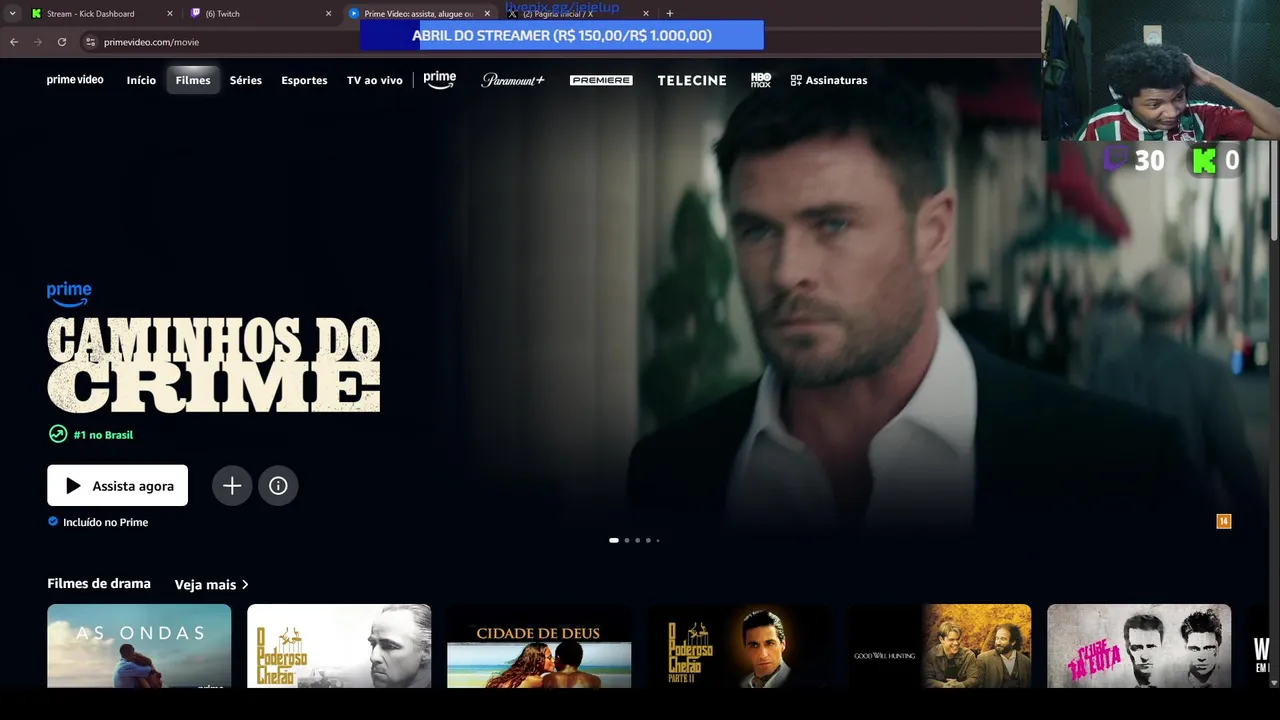Open O Poderoso Chefão Parte II thumbnail

pyautogui.click(x=739, y=646)
